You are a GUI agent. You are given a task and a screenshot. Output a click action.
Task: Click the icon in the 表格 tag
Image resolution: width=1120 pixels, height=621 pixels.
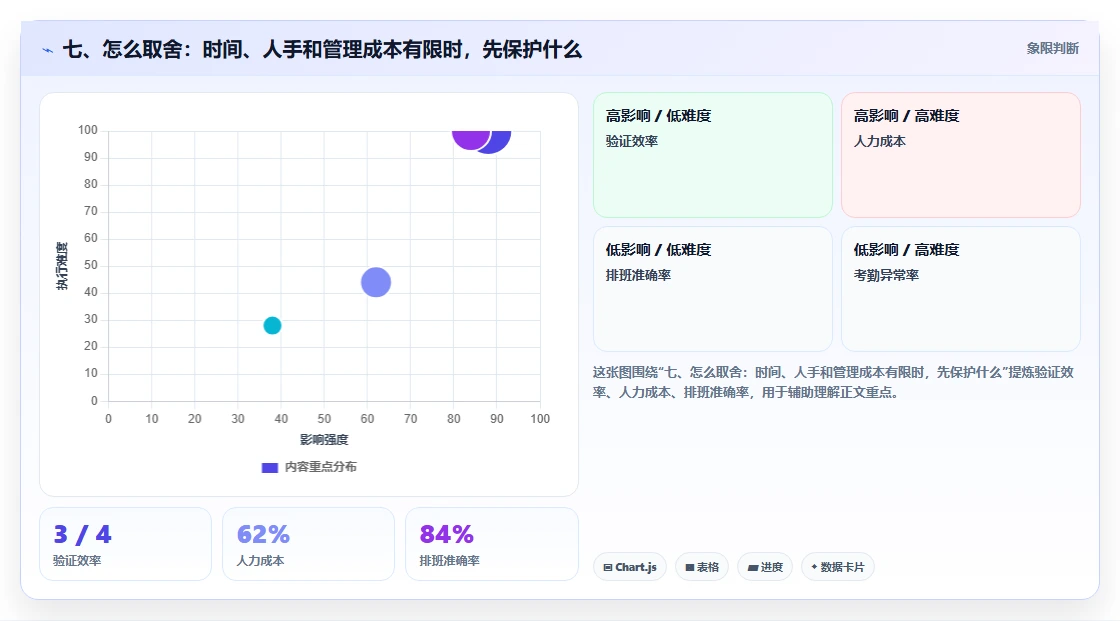coord(690,567)
